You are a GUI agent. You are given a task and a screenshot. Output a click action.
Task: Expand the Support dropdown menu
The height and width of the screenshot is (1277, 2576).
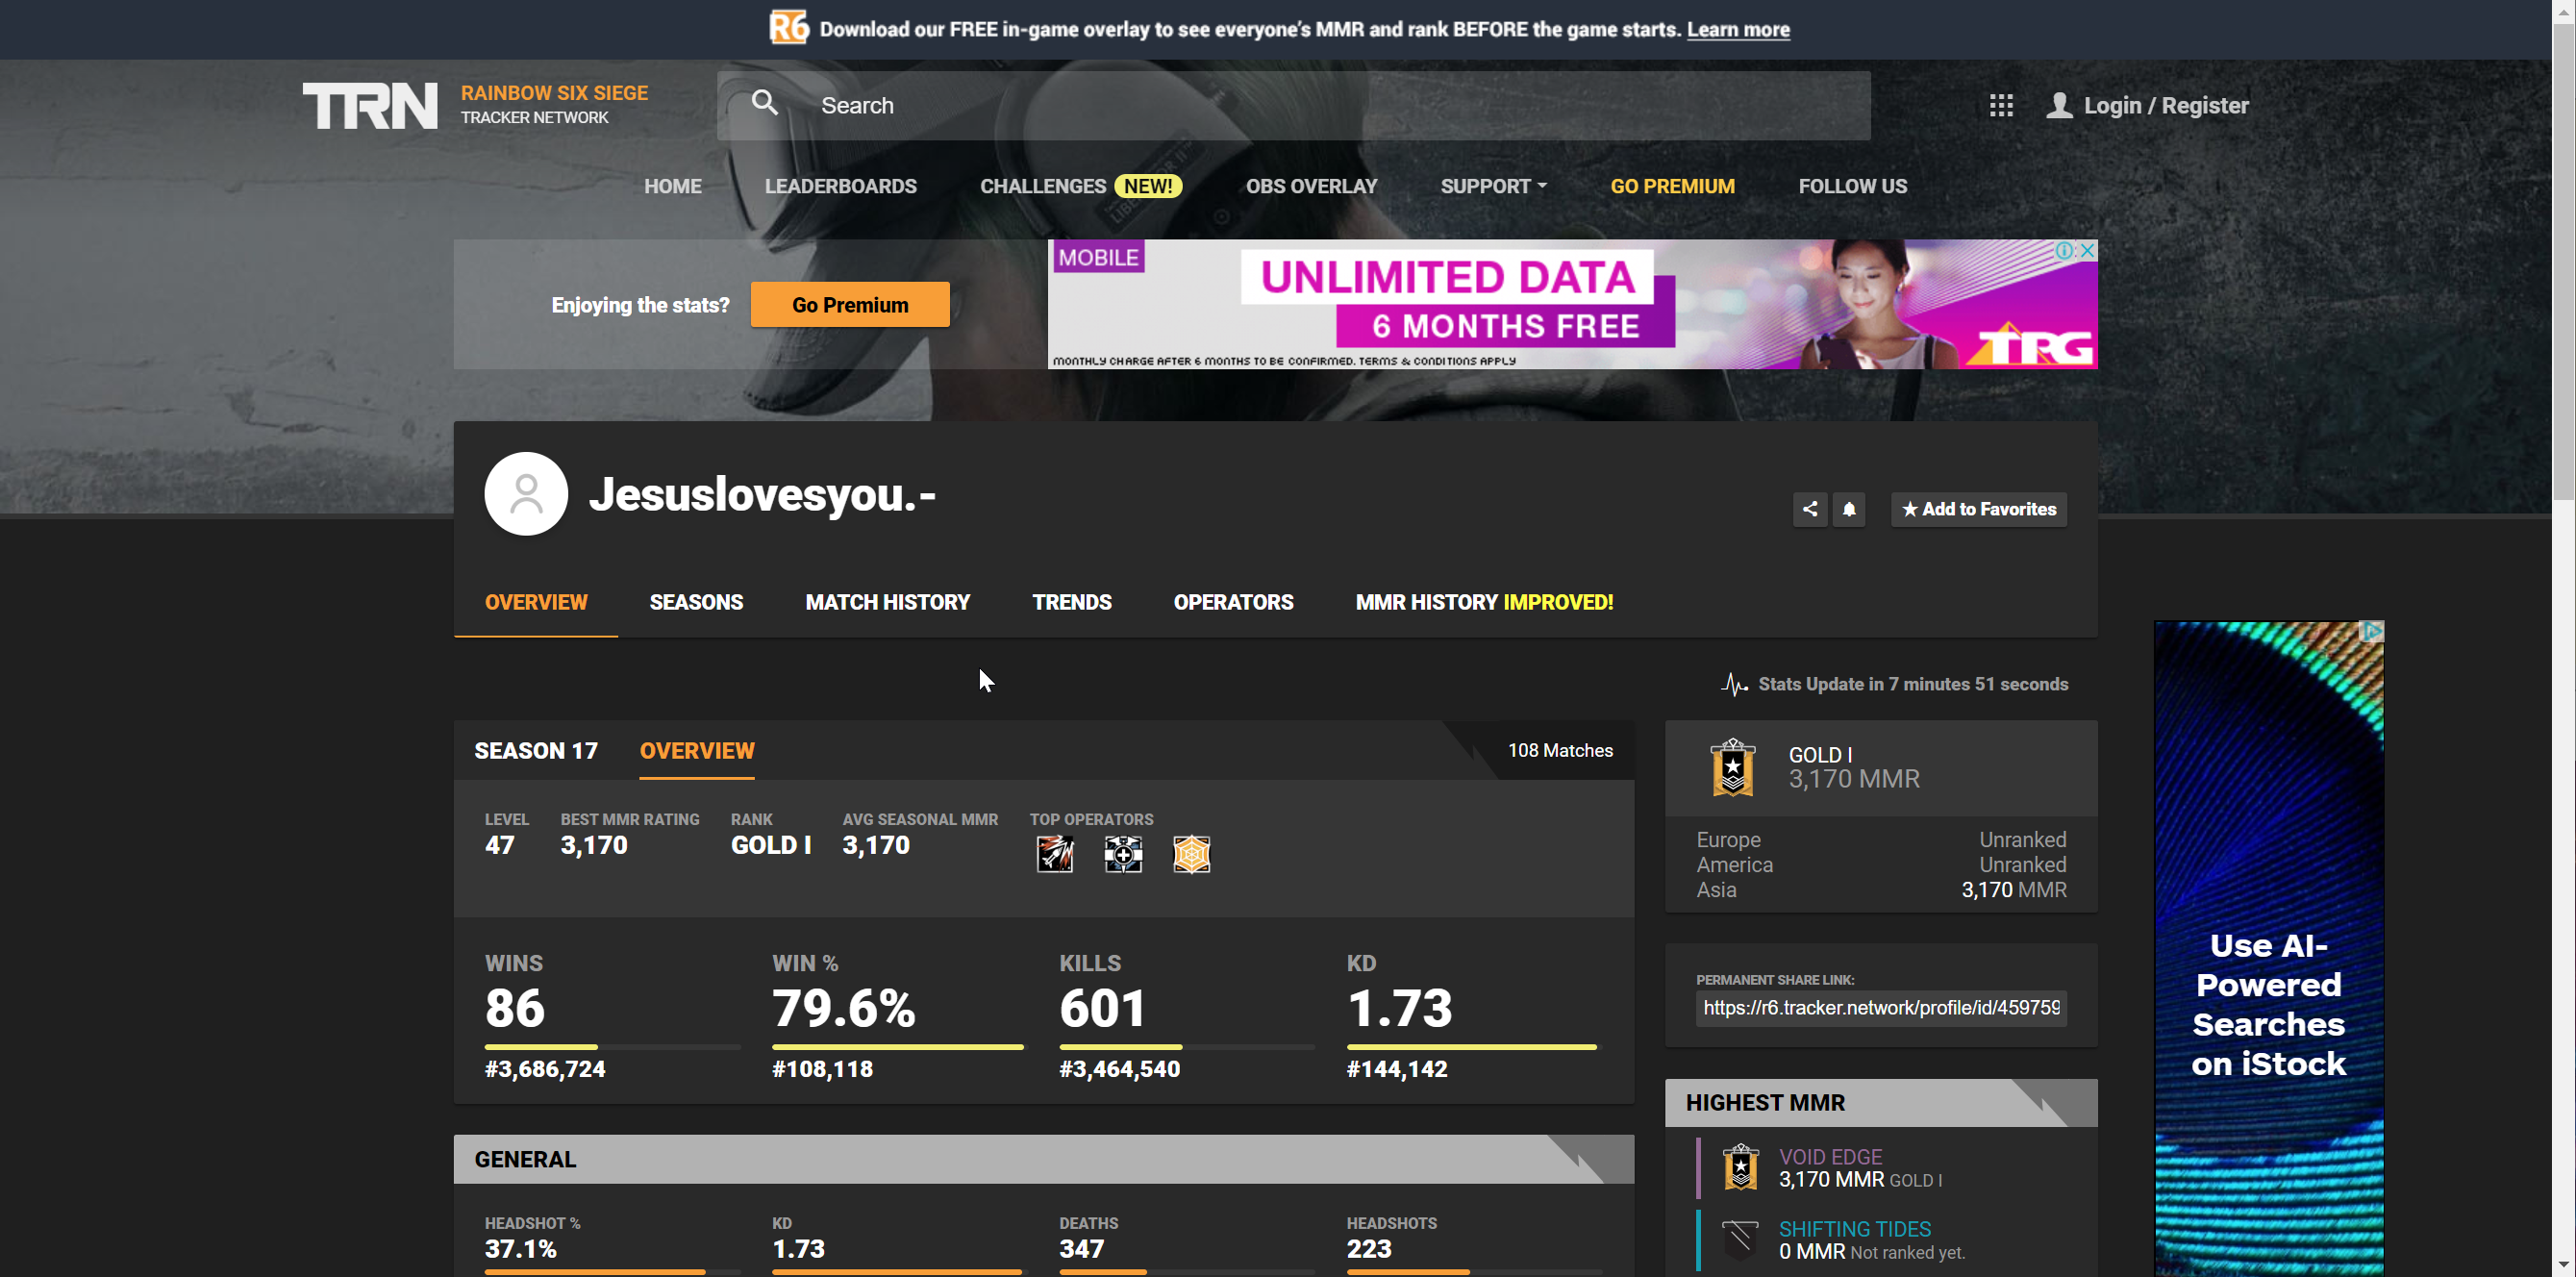[x=1493, y=186]
